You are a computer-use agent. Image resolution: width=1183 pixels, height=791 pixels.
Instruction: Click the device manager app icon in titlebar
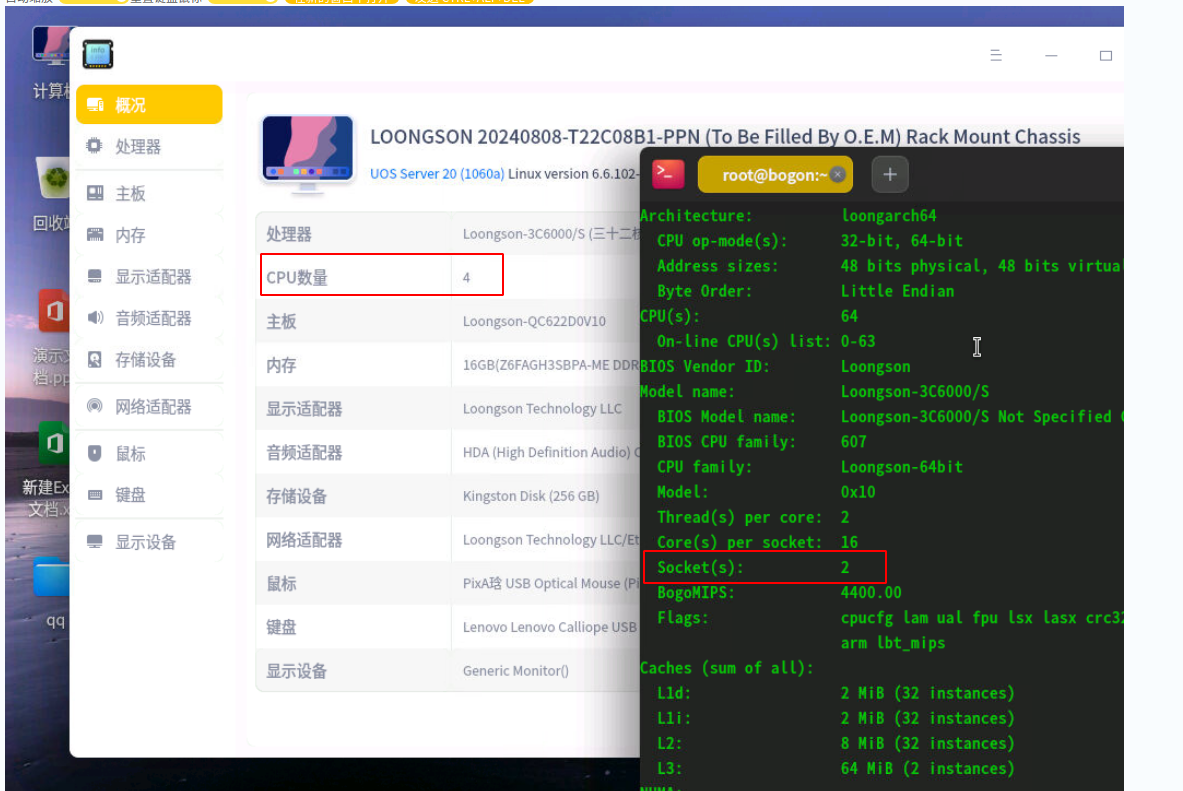click(x=98, y=54)
